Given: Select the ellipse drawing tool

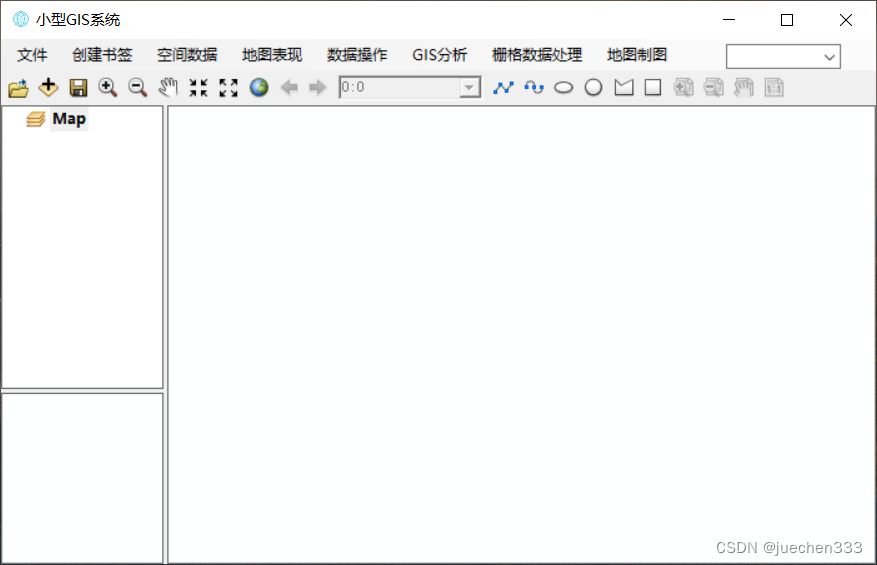Looking at the screenshot, I should pos(564,88).
